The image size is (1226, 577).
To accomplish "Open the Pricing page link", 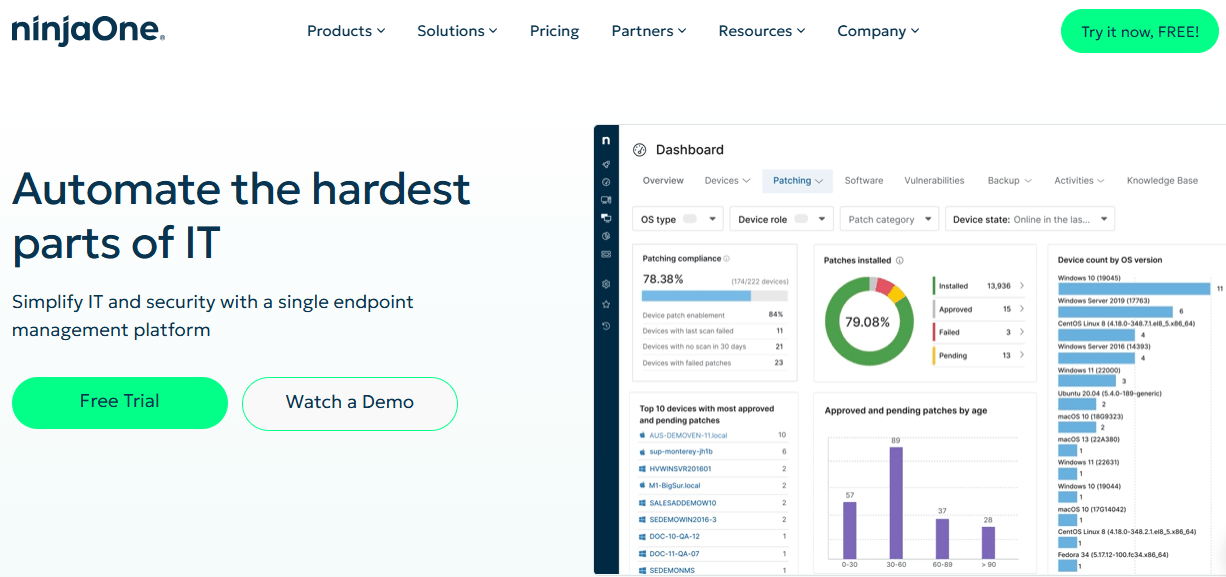I will click(554, 31).
